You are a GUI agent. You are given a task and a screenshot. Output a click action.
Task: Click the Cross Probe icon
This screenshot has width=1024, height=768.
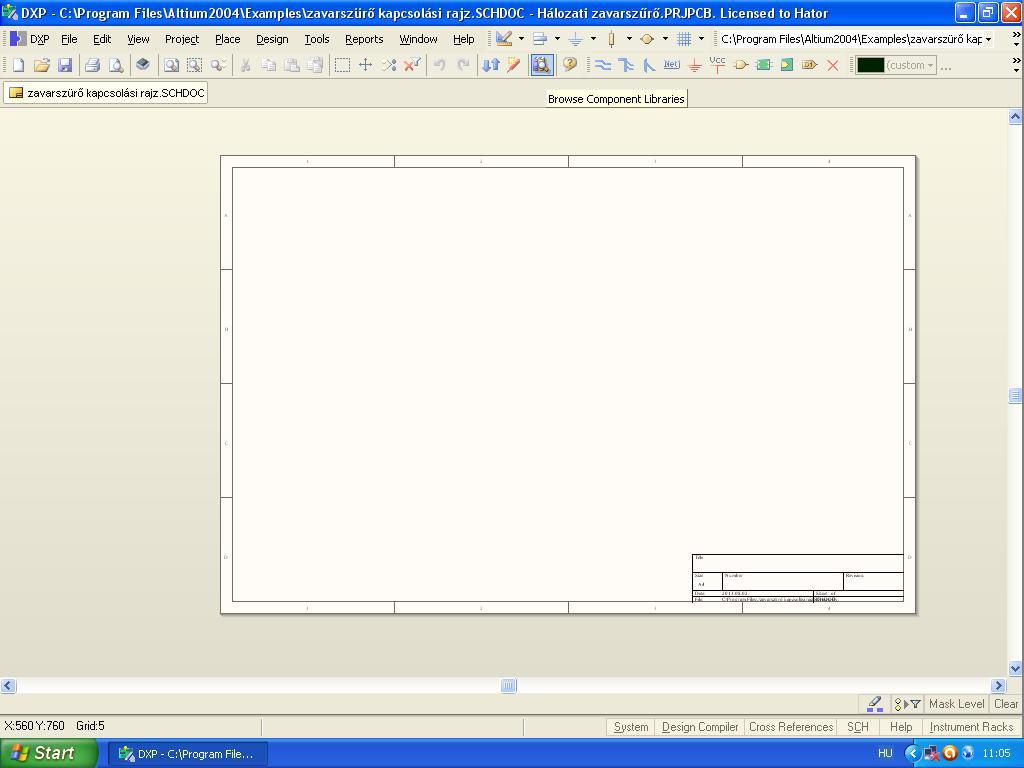(513, 65)
